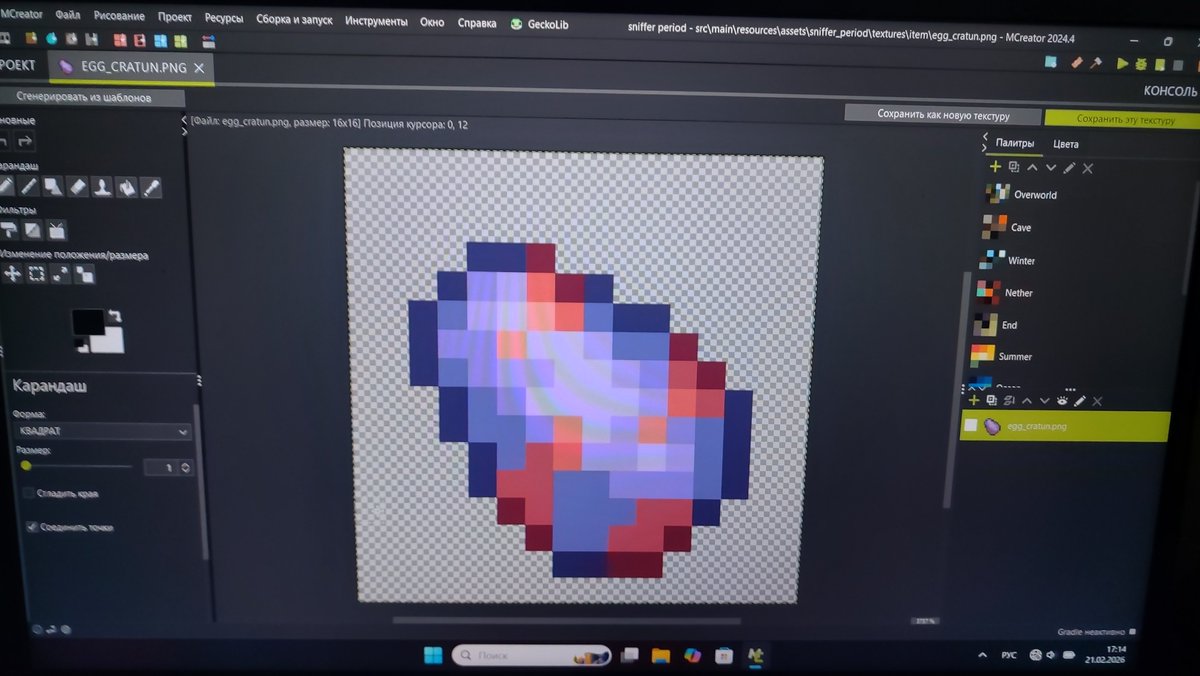Open palette editing with the pencil icon
Viewport: 1200px width, 676px height.
[1068, 168]
